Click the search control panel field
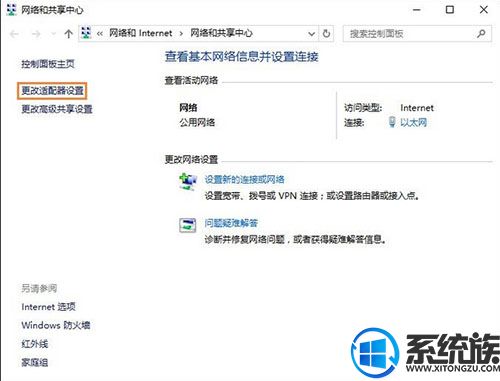 click(417, 34)
